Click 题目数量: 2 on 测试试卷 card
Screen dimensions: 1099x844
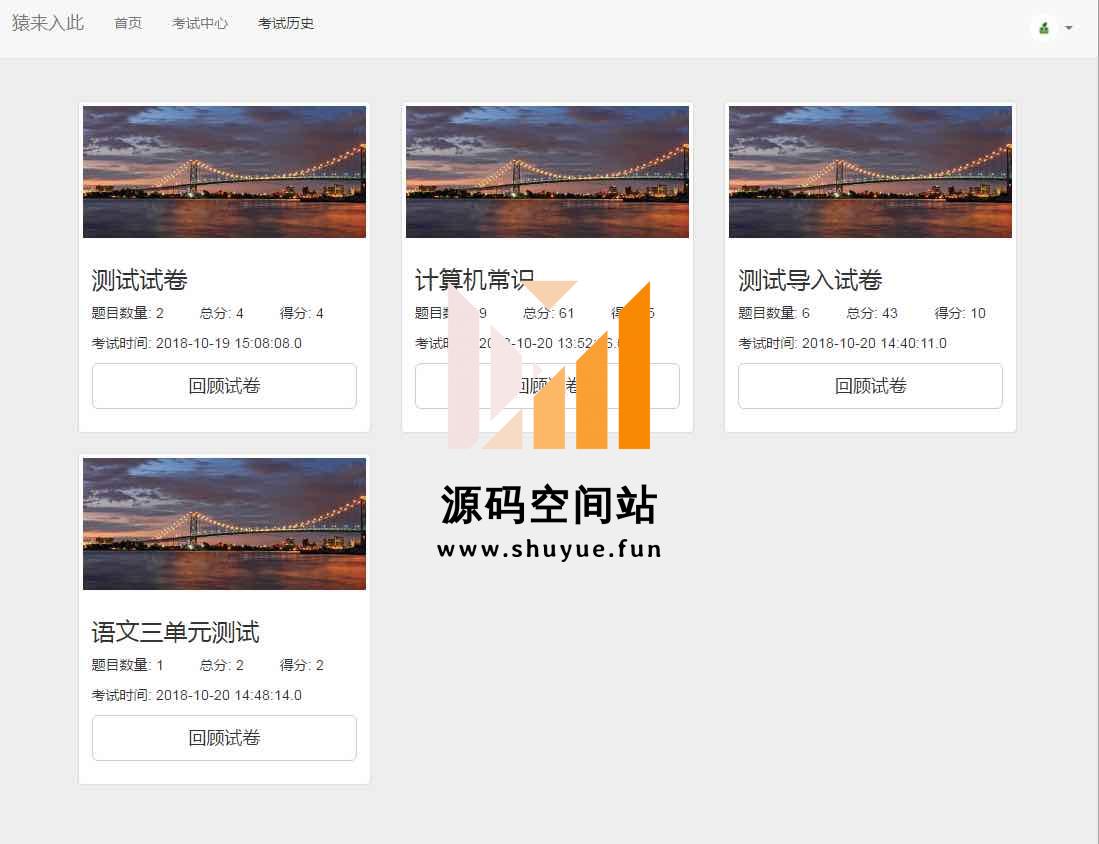127,313
